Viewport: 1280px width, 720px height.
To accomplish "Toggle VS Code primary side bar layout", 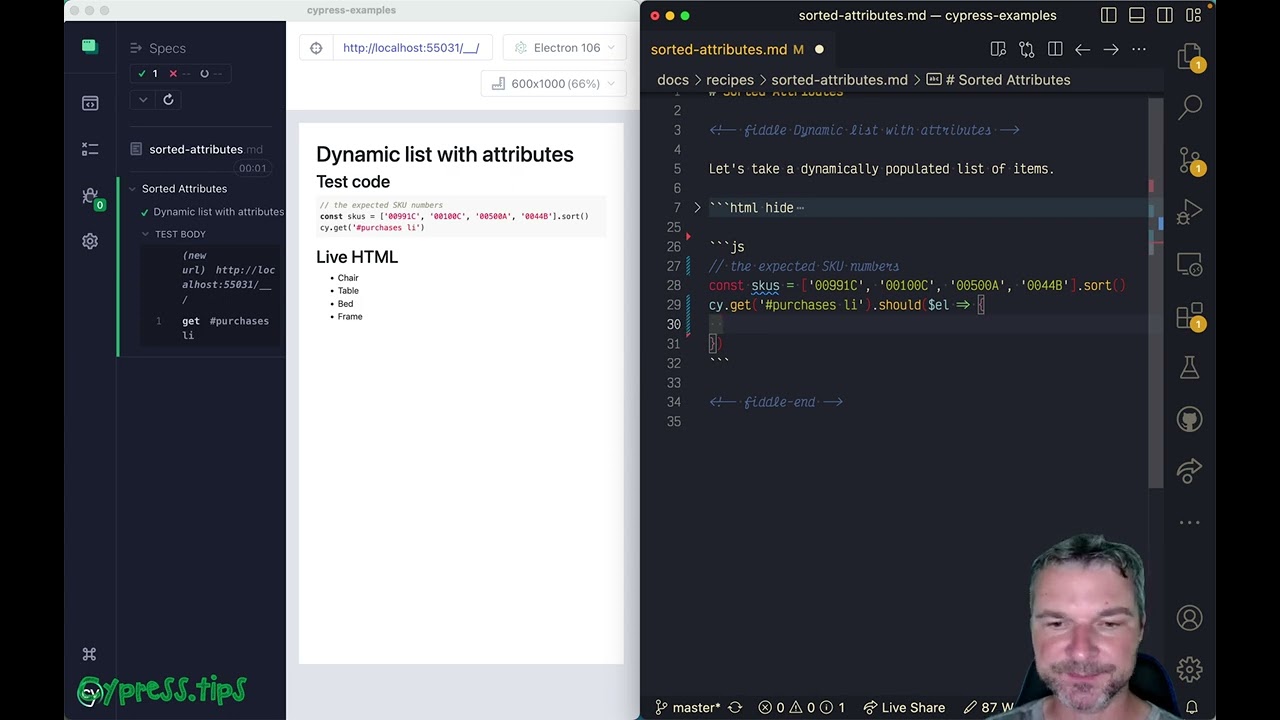I will click(x=1108, y=16).
